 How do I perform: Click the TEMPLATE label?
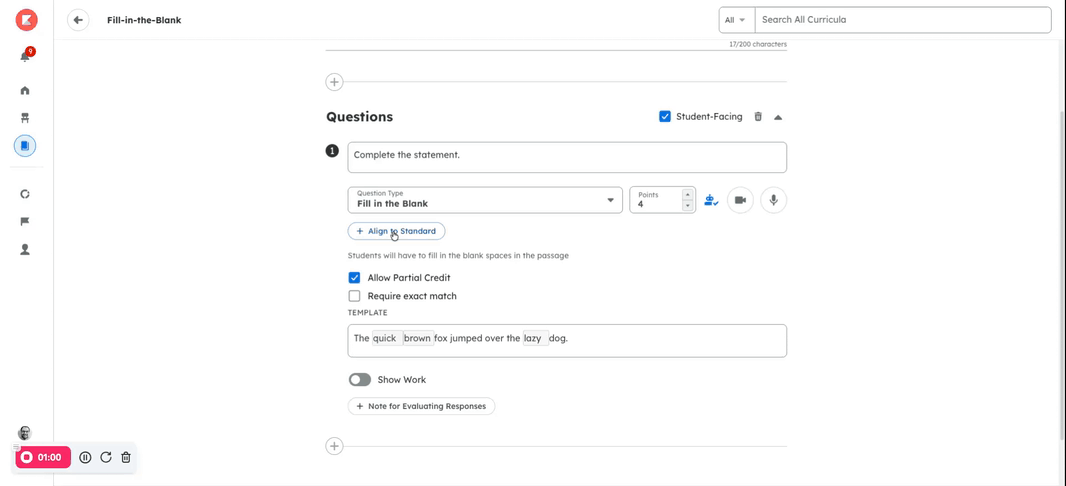[x=367, y=313]
